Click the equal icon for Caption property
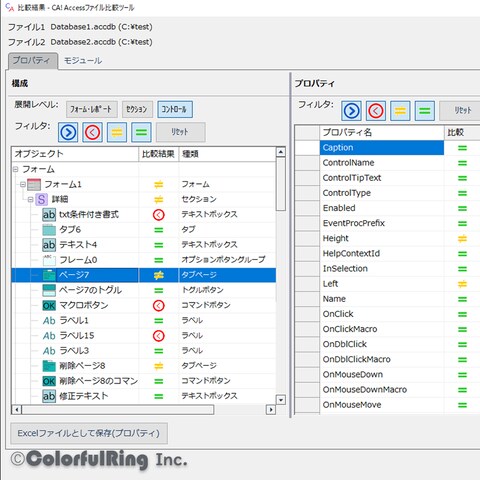The height and width of the screenshot is (480, 480). 462,148
